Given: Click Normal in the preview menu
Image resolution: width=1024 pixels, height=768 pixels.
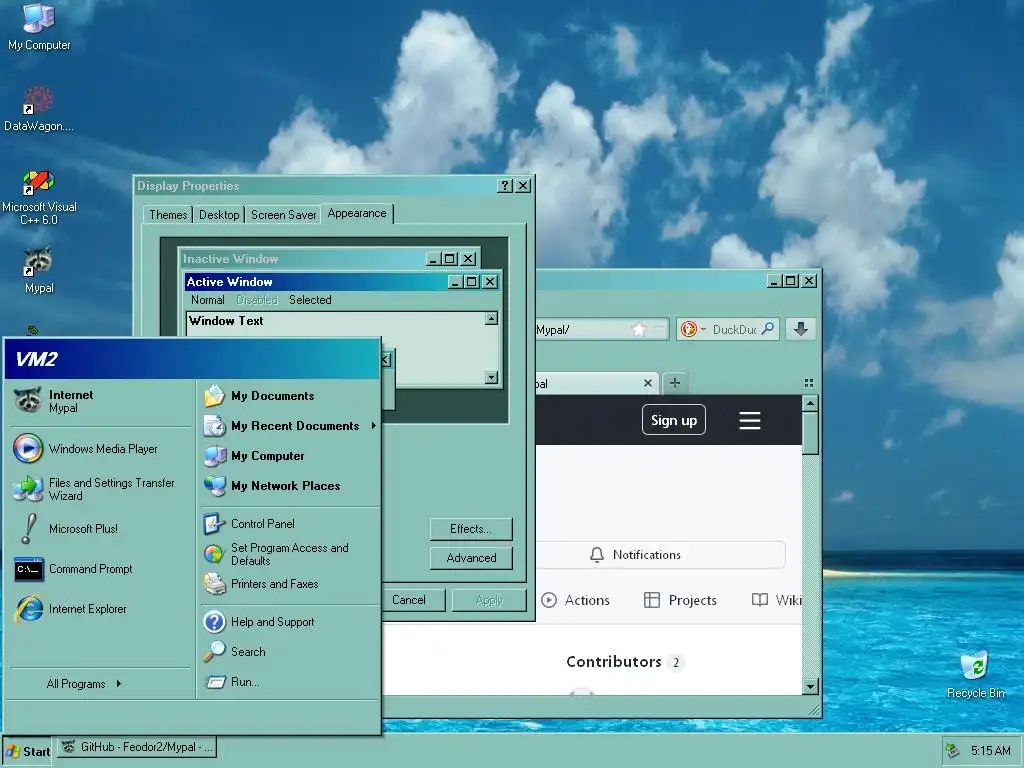Looking at the screenshot, I should pos(208,300).
